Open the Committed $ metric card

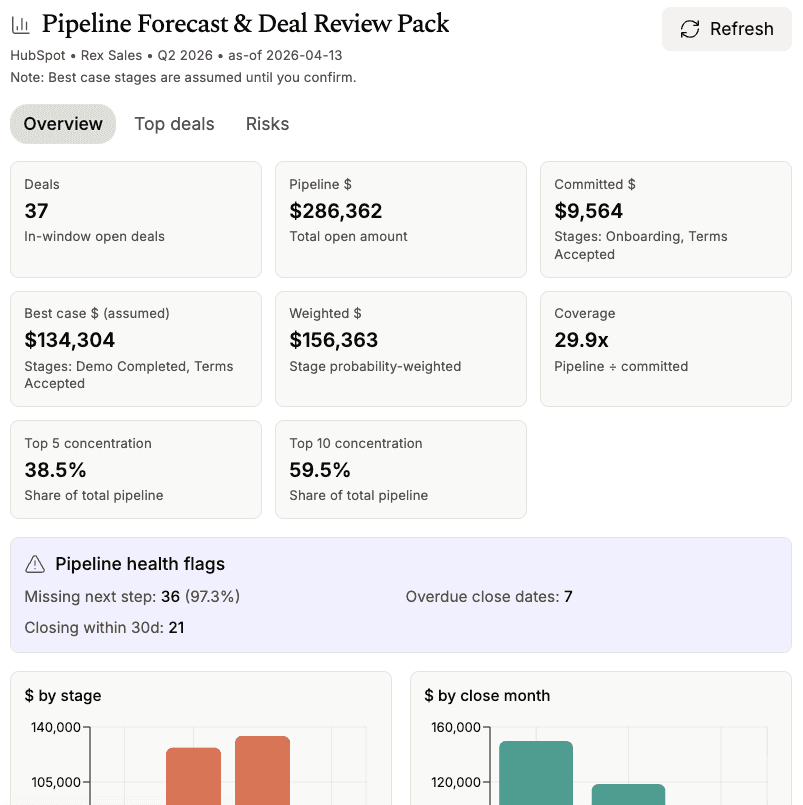665,219
